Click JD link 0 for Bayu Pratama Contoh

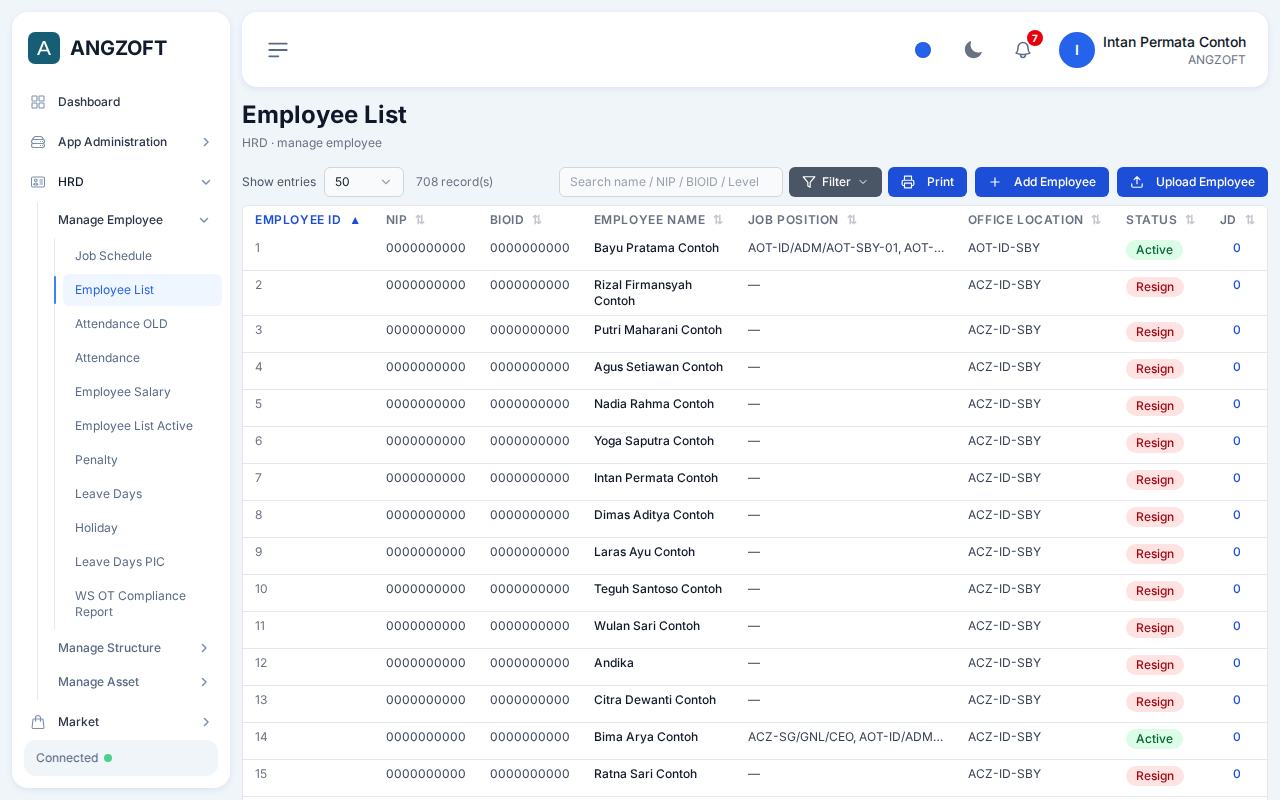(x=1236, y=248)
